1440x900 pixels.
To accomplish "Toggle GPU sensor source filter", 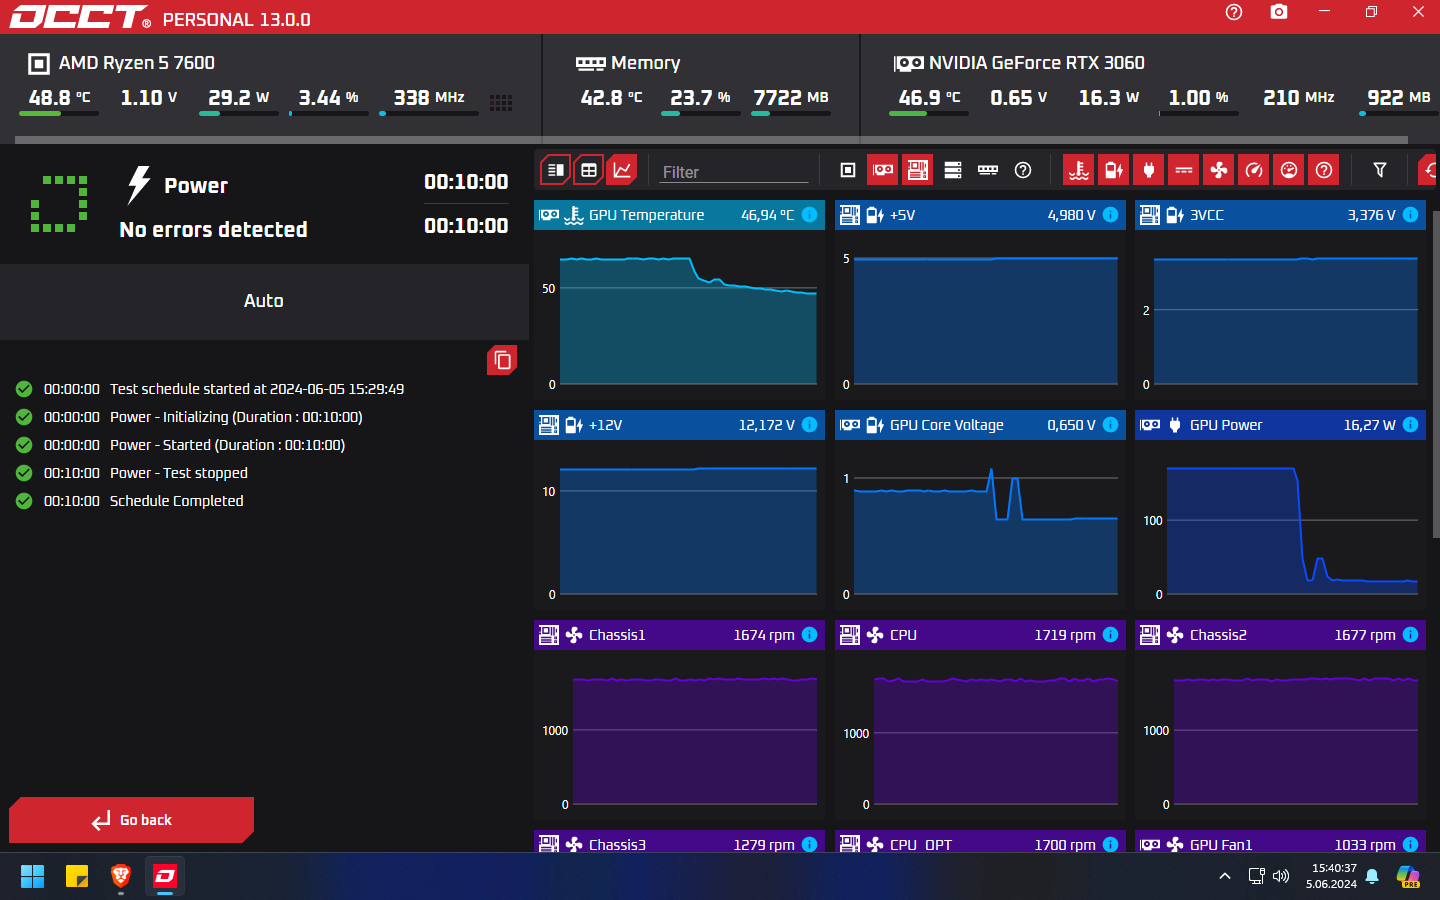I will click(x=882, y=170).
